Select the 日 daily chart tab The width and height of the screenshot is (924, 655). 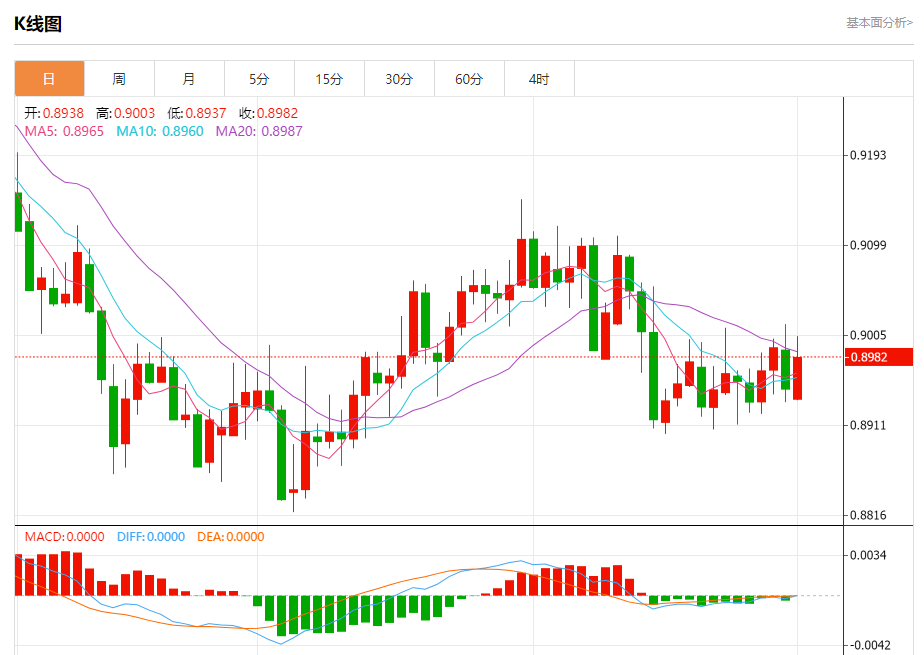(50, 78)
